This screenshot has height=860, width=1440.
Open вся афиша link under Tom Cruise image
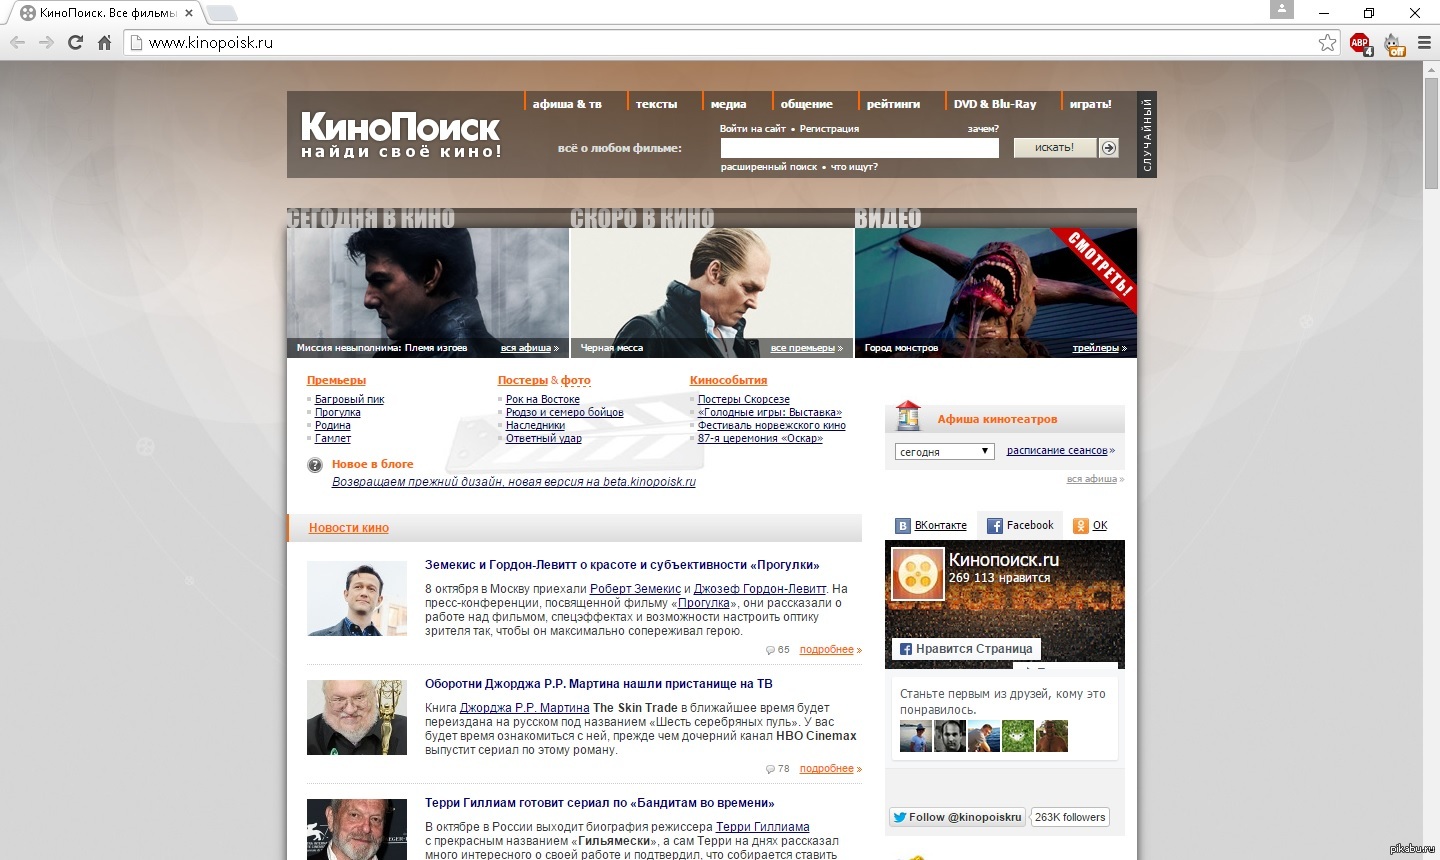[526, 348]
